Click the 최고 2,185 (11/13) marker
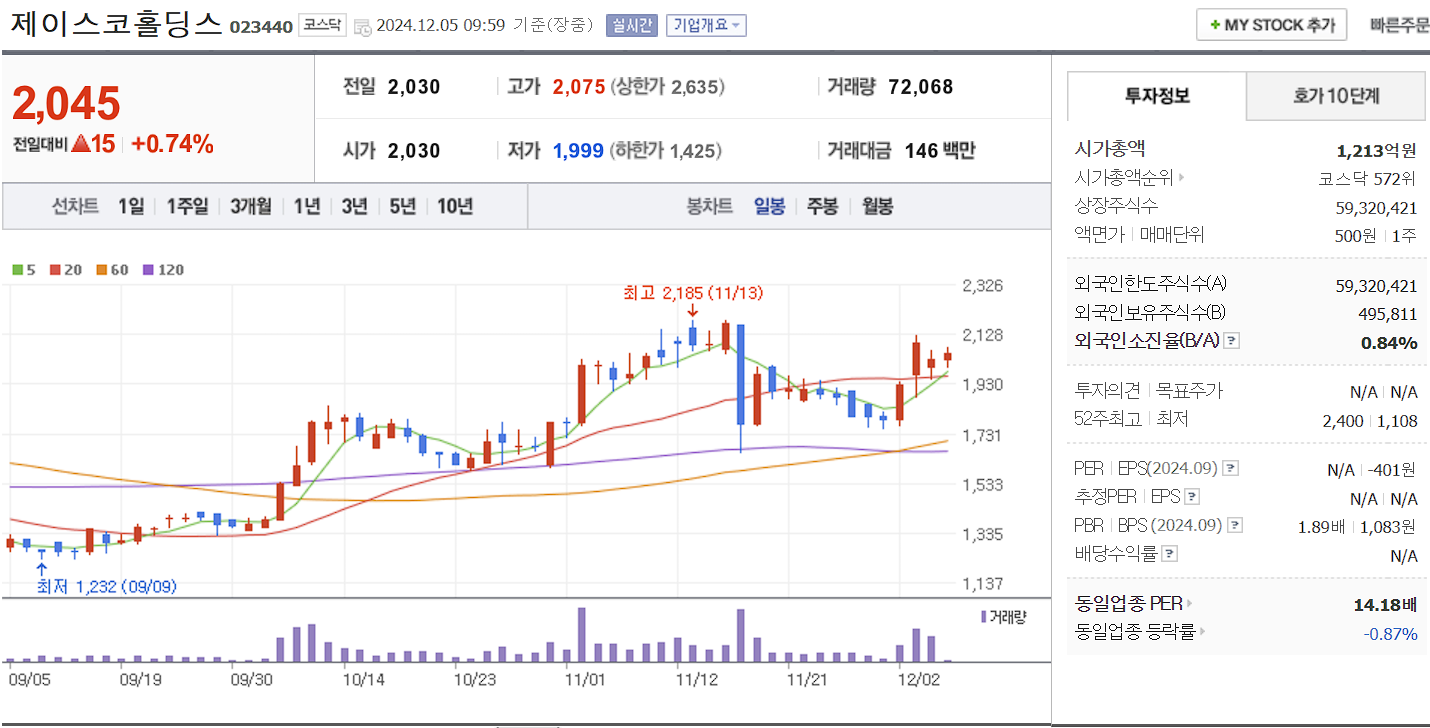The image size is (1430, 728). [x=692, y=293]
